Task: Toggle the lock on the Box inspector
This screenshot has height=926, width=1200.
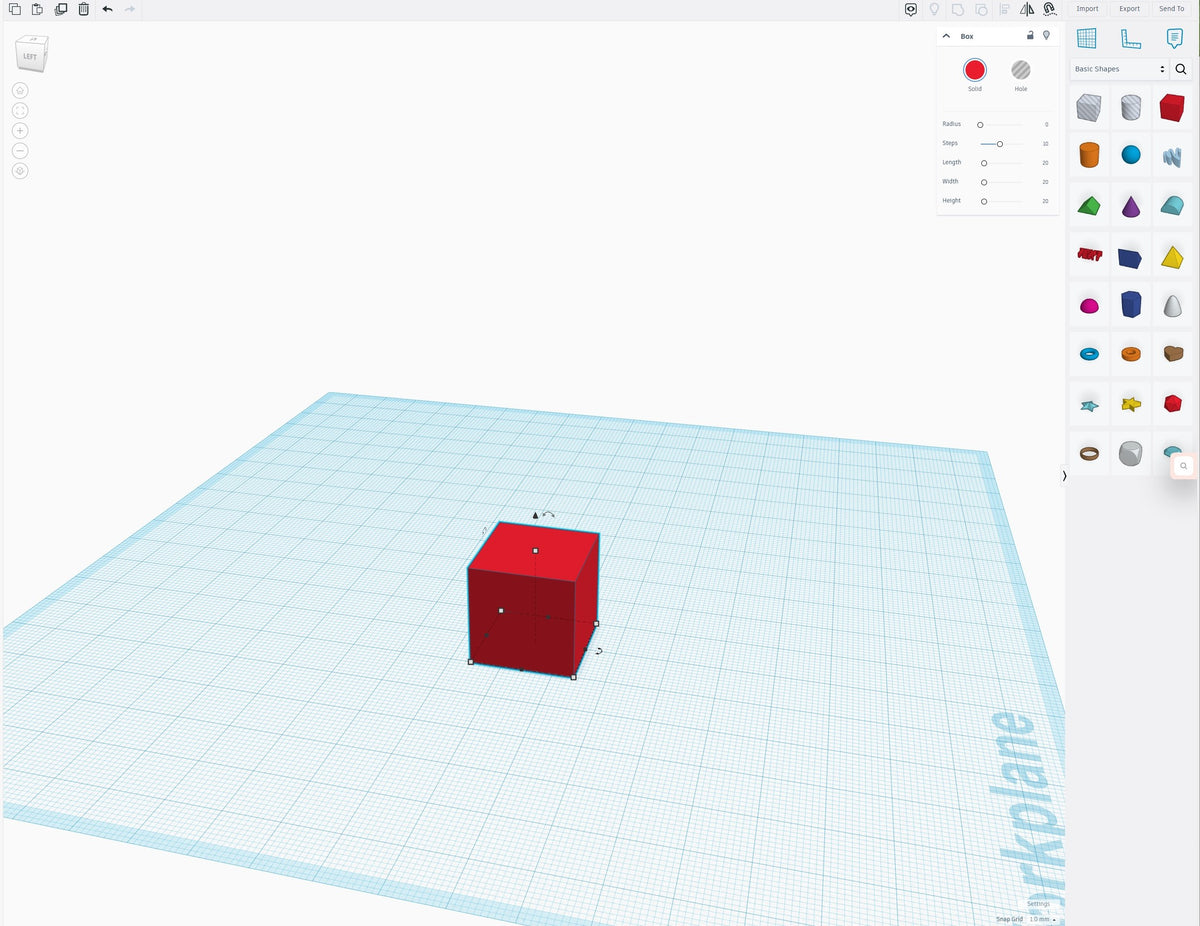Action: pos(1030,35)
